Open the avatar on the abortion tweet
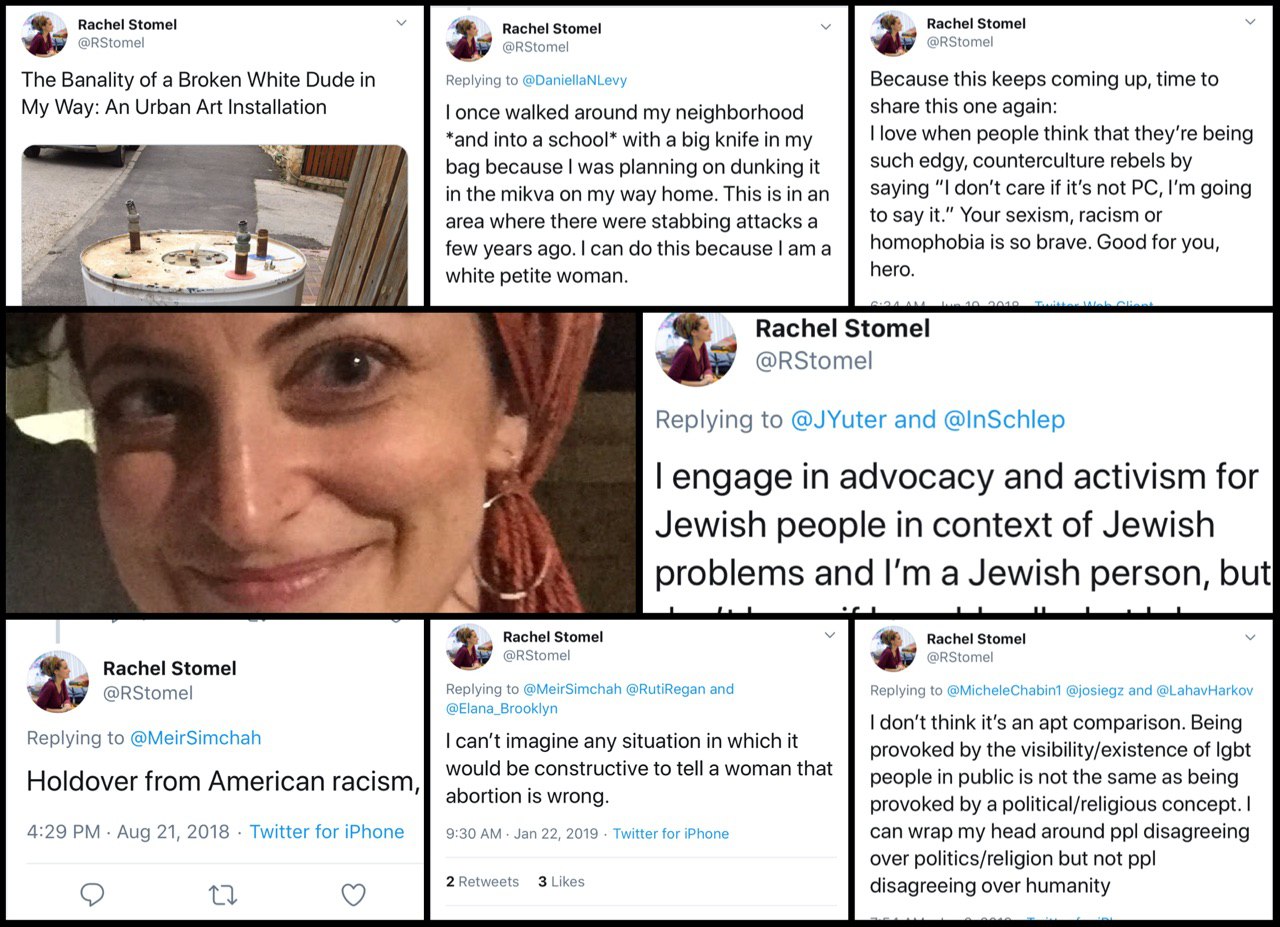This screenshot has width=1280, height=927. 469,646
